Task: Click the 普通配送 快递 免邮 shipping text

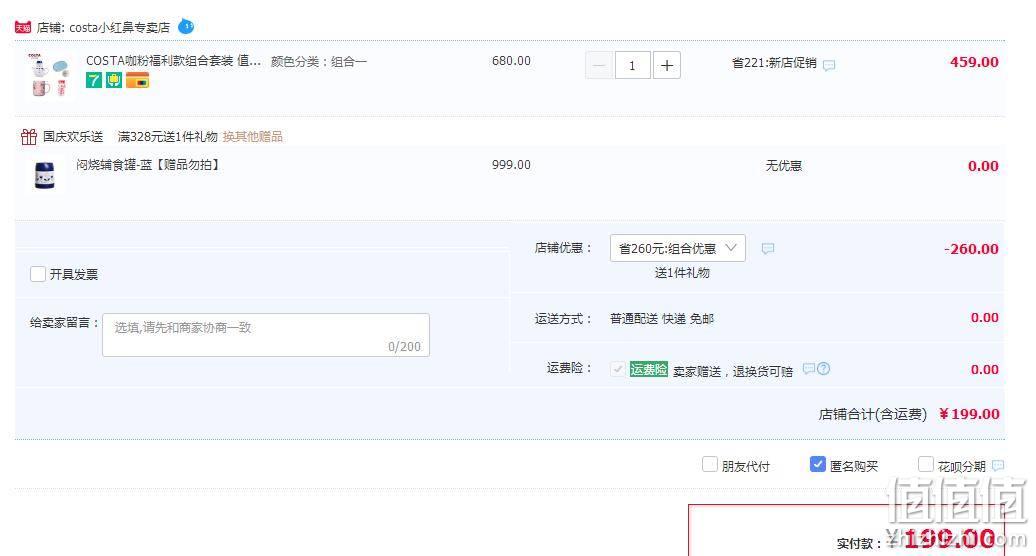Action: (x=662, y=319)
